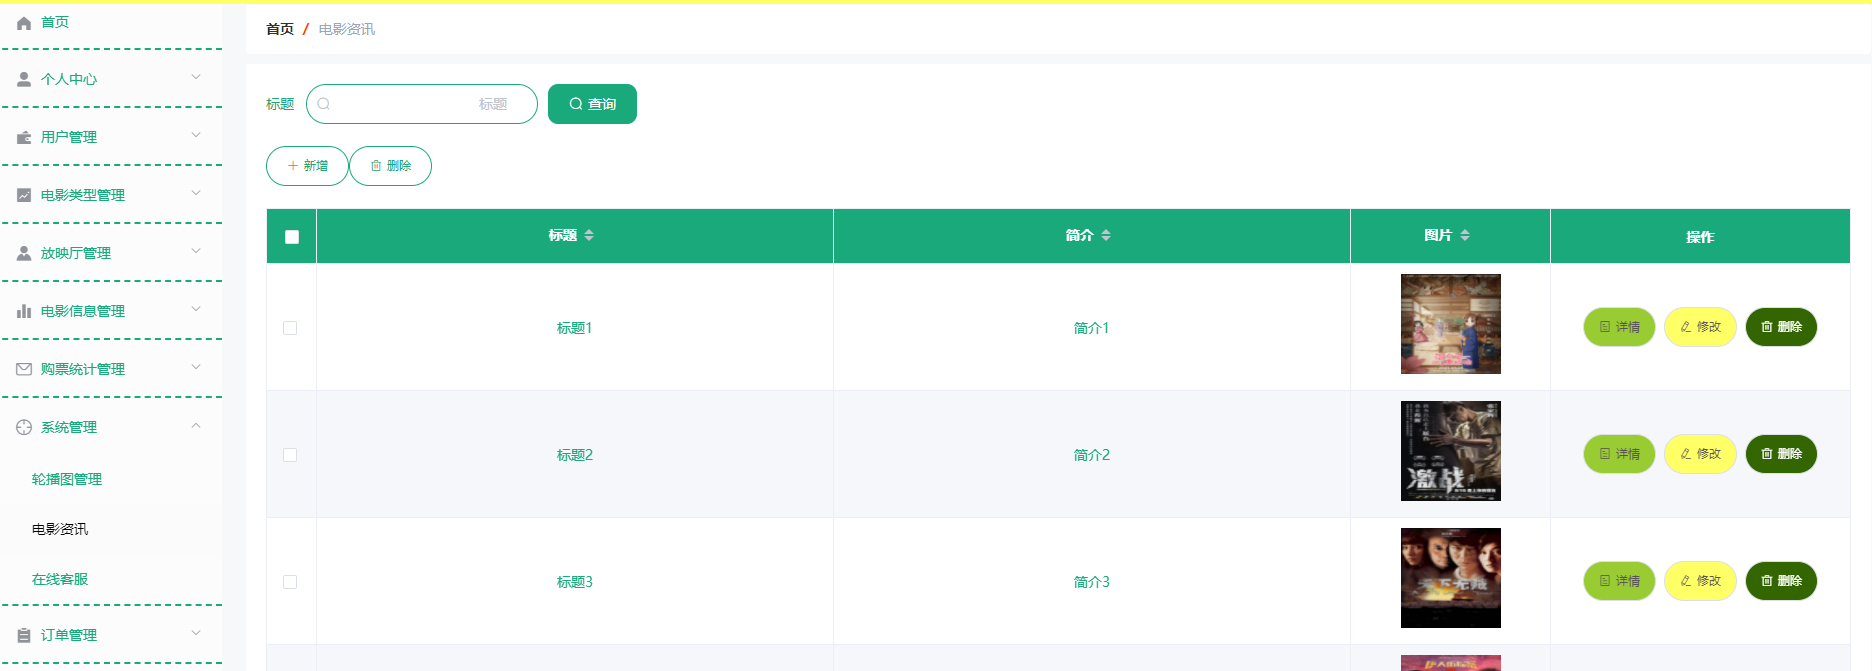The height and width of the screenshot is (671, 1872).
Task: Select the 系统管理 gear icon
Action: (x=22, y=426)
